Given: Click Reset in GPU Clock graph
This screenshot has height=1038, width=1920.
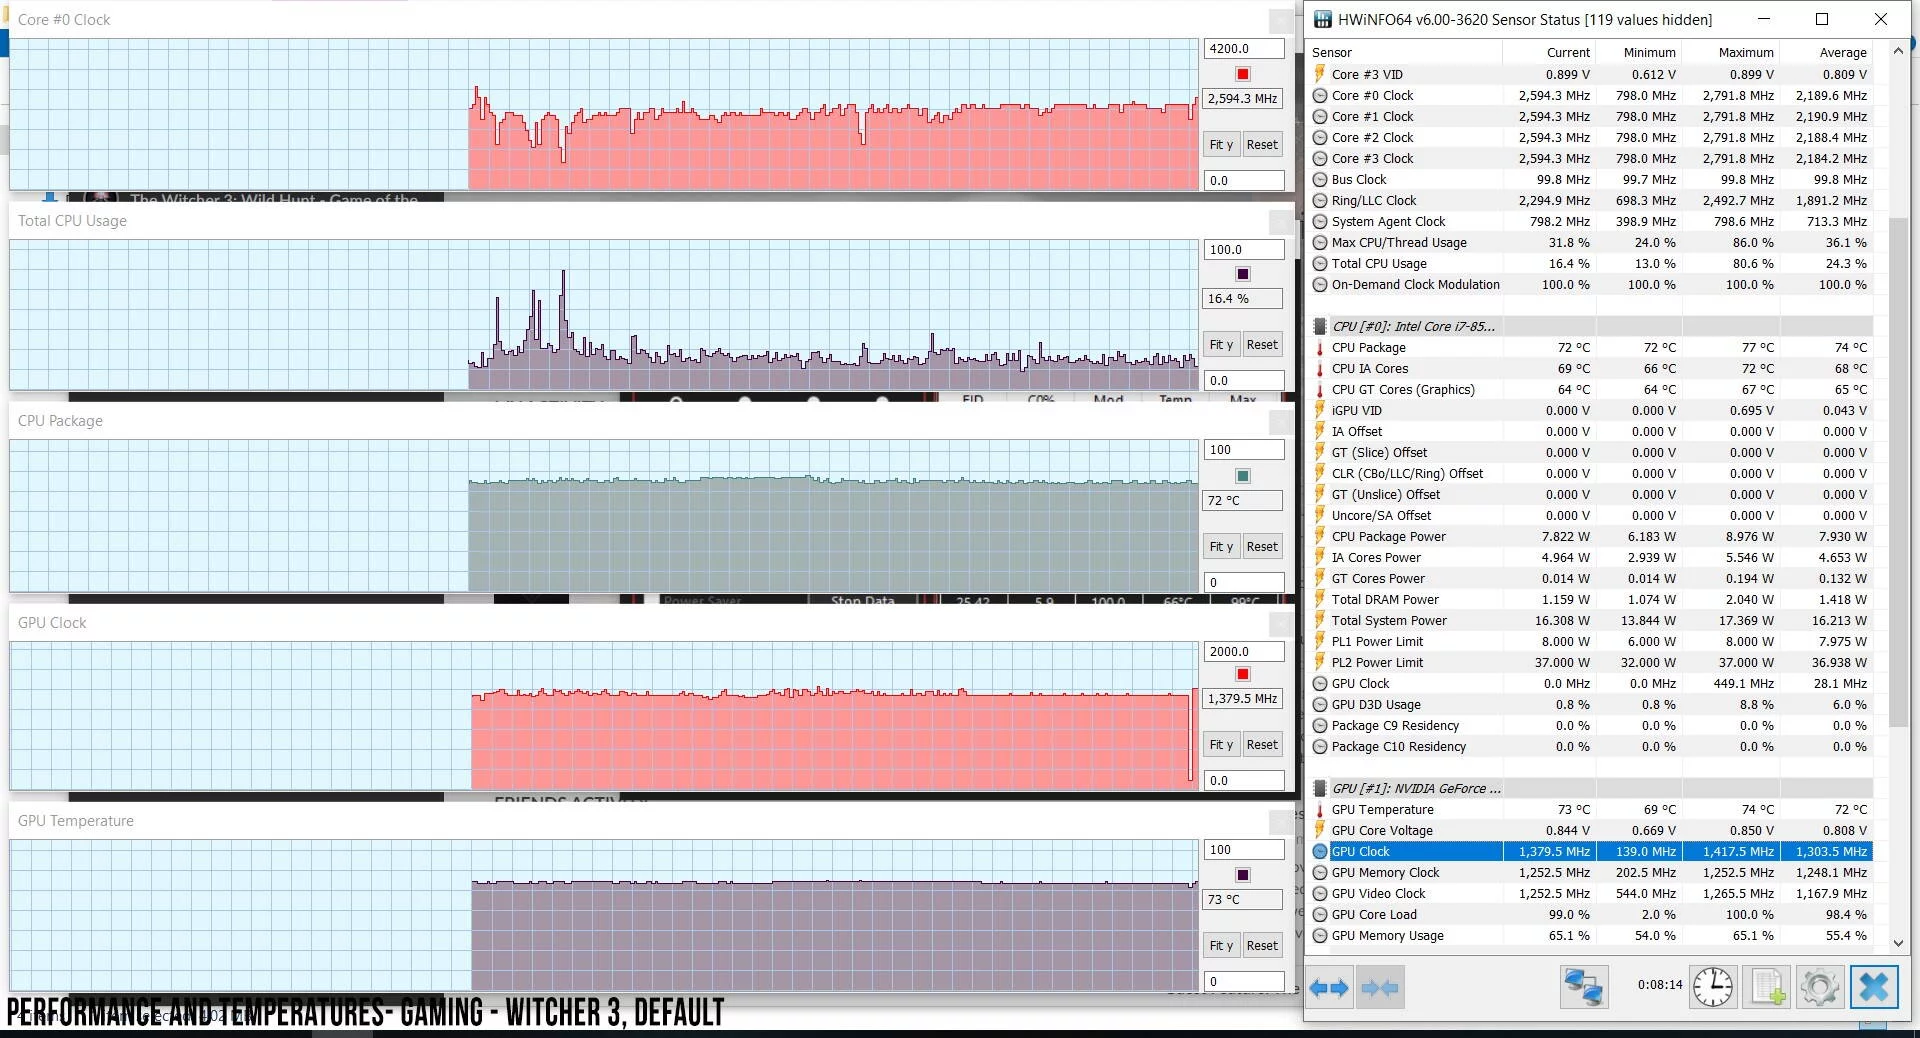Looking at the screenshot, I should click(x=1262, y=744).
